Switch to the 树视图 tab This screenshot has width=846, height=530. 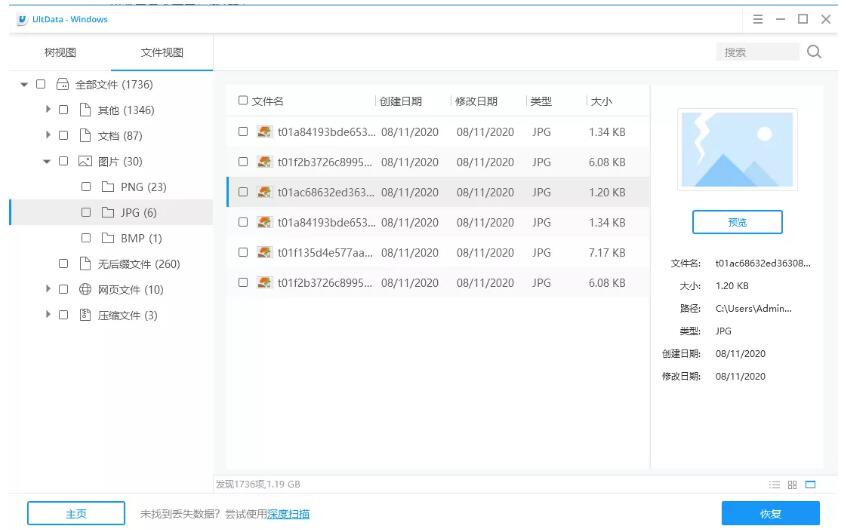click(60, 53)
